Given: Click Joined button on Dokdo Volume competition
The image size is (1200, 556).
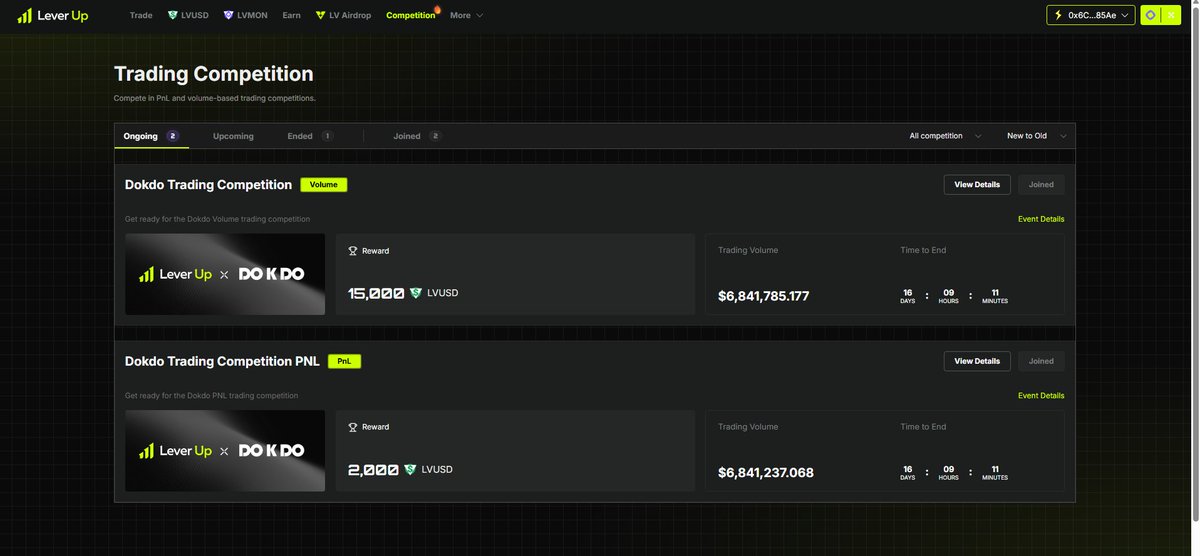Looking at the screenshot, I should (1041, 185).
